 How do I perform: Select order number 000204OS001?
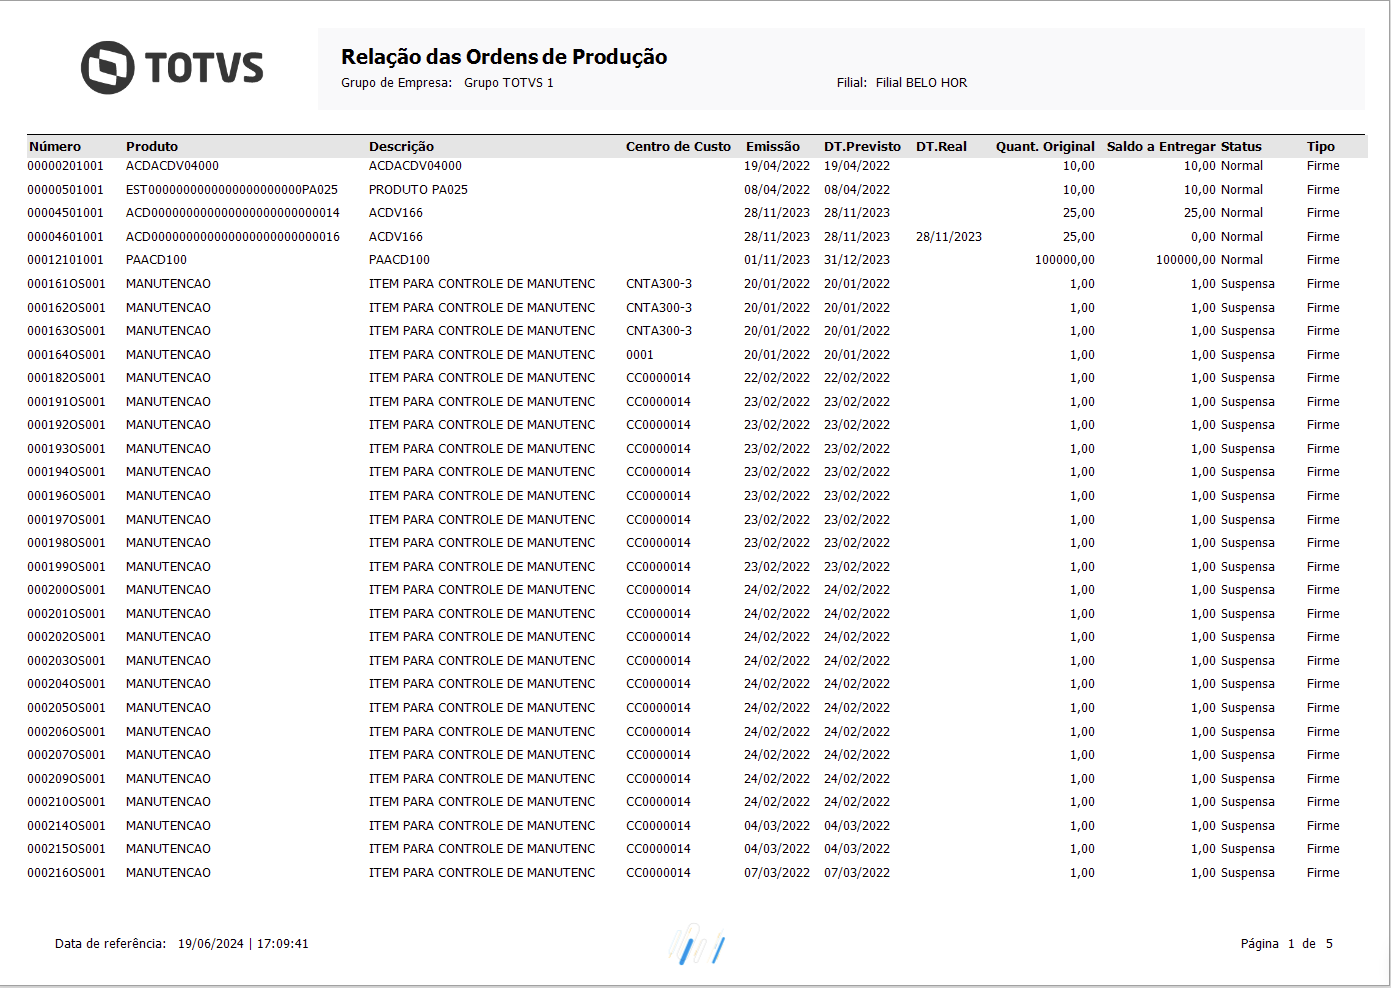pyautogui.click(x=66, y=684)
